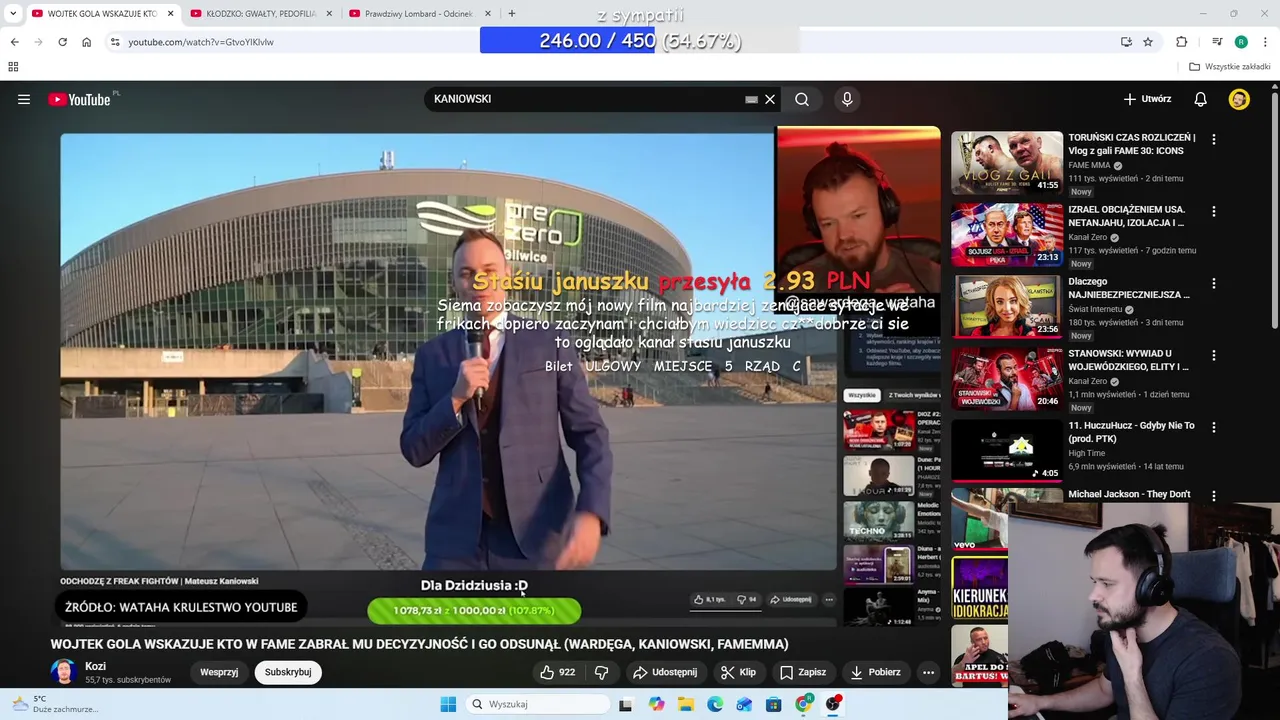Screen dimensions: 1280x720
Task: Open menu for Dlaczego NAJNIEBEZPIECZNIEJSZA video
Action: (x=1213, y=284)
